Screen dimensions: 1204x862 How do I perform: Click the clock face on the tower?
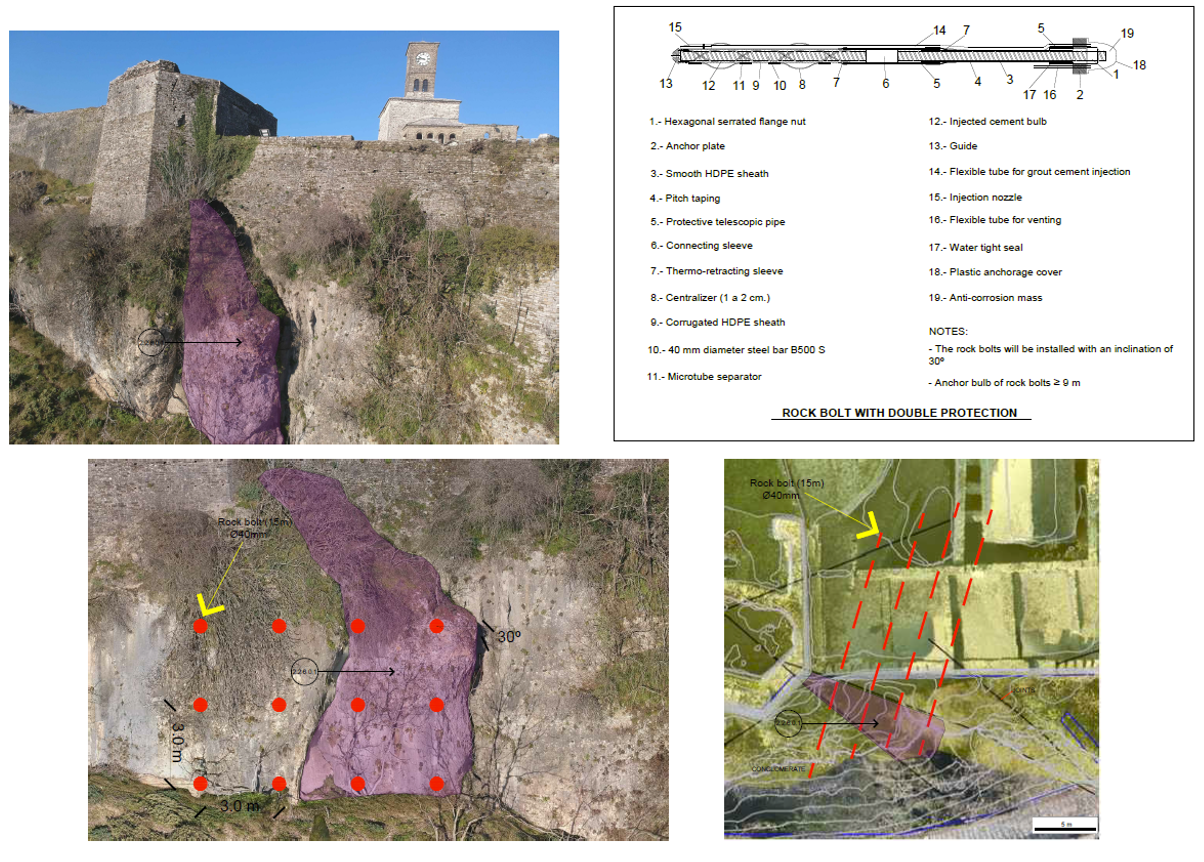423,58
